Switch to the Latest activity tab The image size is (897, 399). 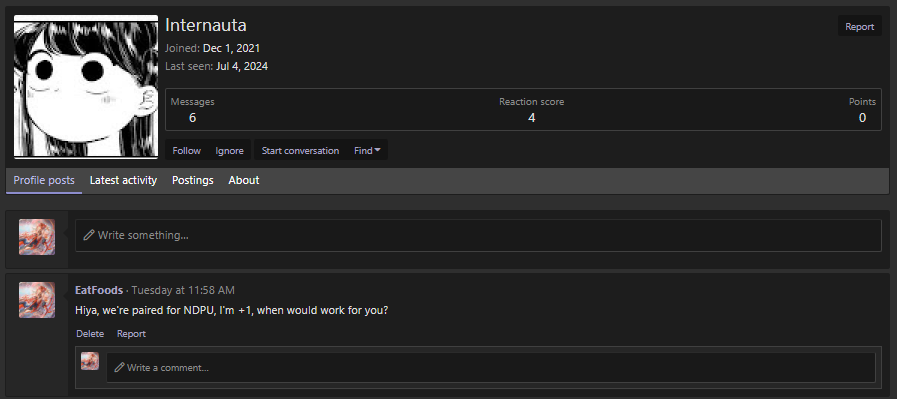click(x=123, y=180)
